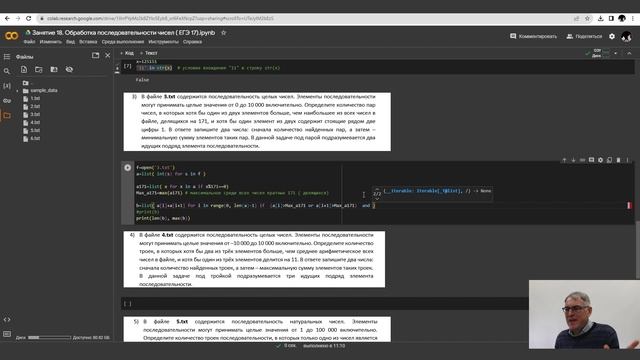Go forward in the browser
Viewport: 640px width, 360px height.
pyautogui.click(x=18, y=18)
